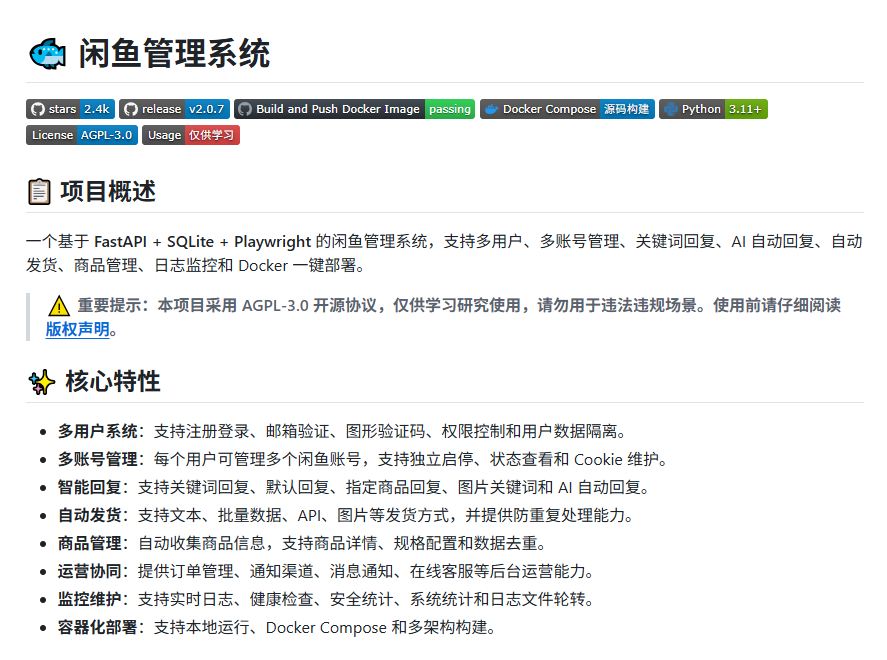Click the 核心特性 section heading

coord(113,382)
